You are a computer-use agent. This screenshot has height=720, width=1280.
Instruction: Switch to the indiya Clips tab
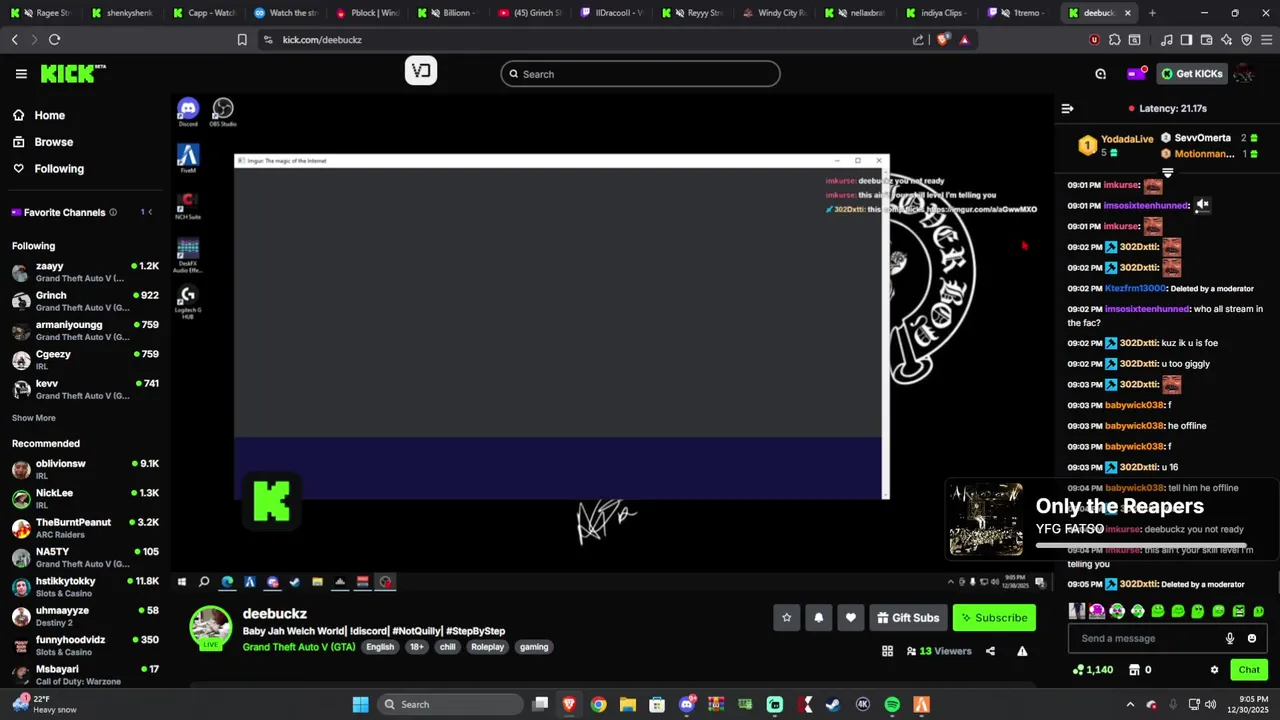tap(936, 13)
